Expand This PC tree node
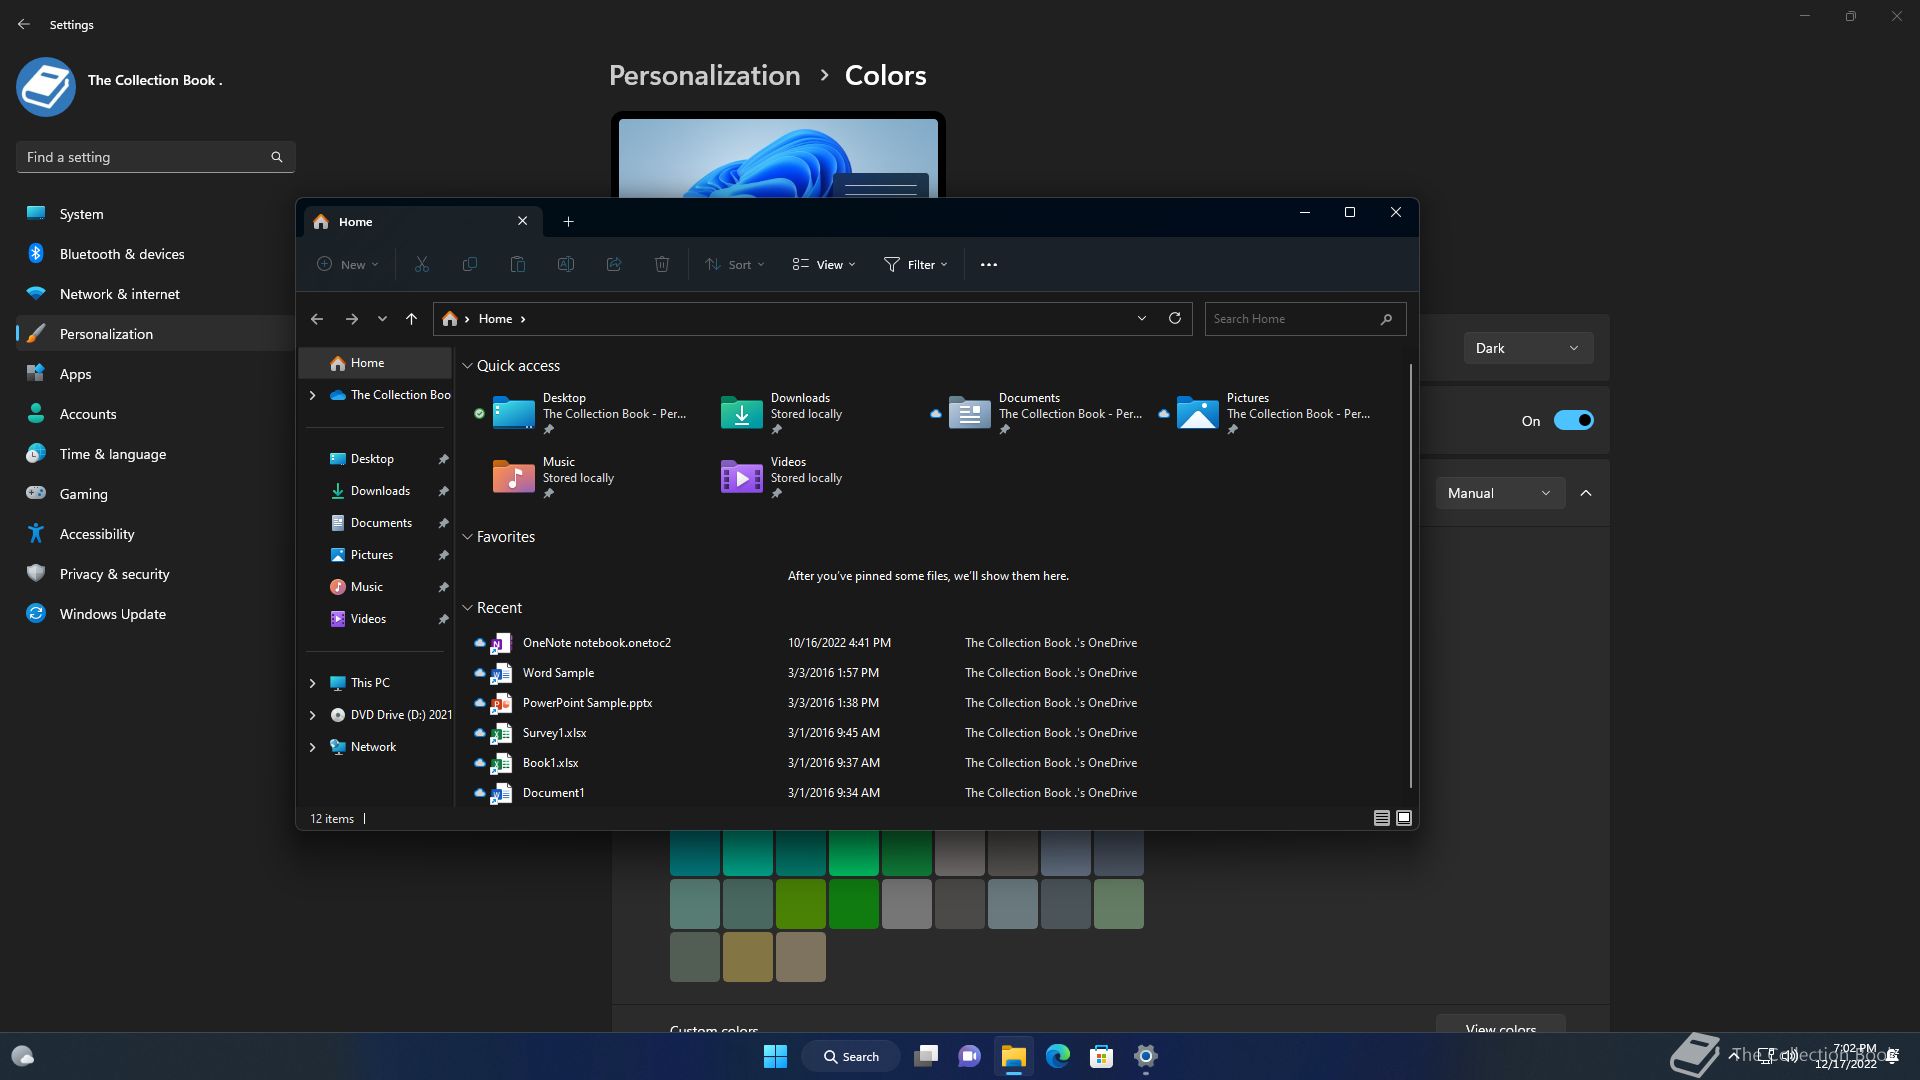The width and height of the screenshot is (1920, 1080). [312, 683]
